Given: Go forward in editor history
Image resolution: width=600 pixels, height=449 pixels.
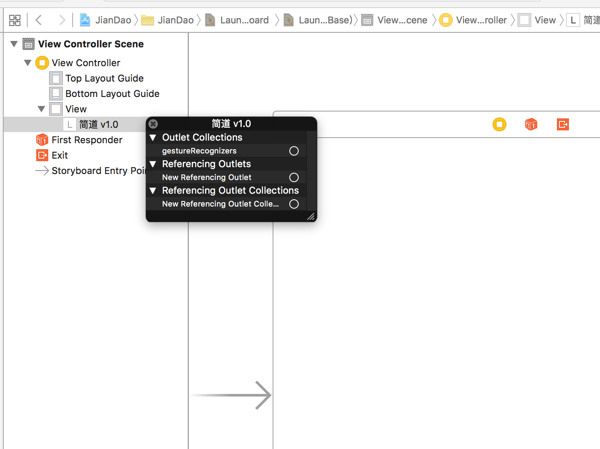Looking at the screenshot, I should point(61,20).
